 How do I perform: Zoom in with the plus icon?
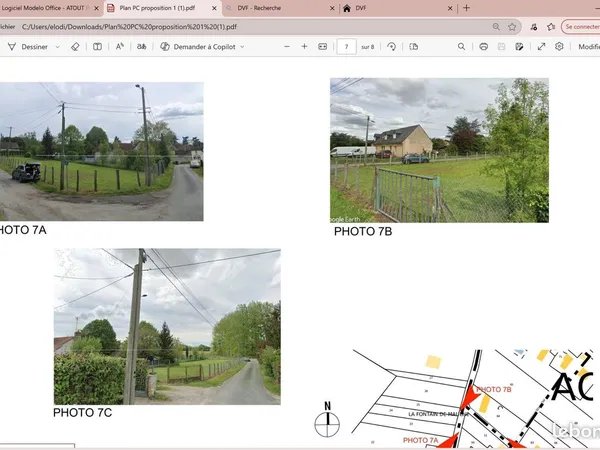(x=304, y=47)
